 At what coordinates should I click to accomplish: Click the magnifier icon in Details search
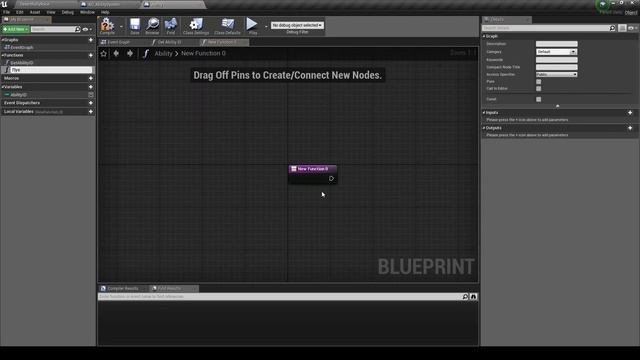(x=612, y=28)
